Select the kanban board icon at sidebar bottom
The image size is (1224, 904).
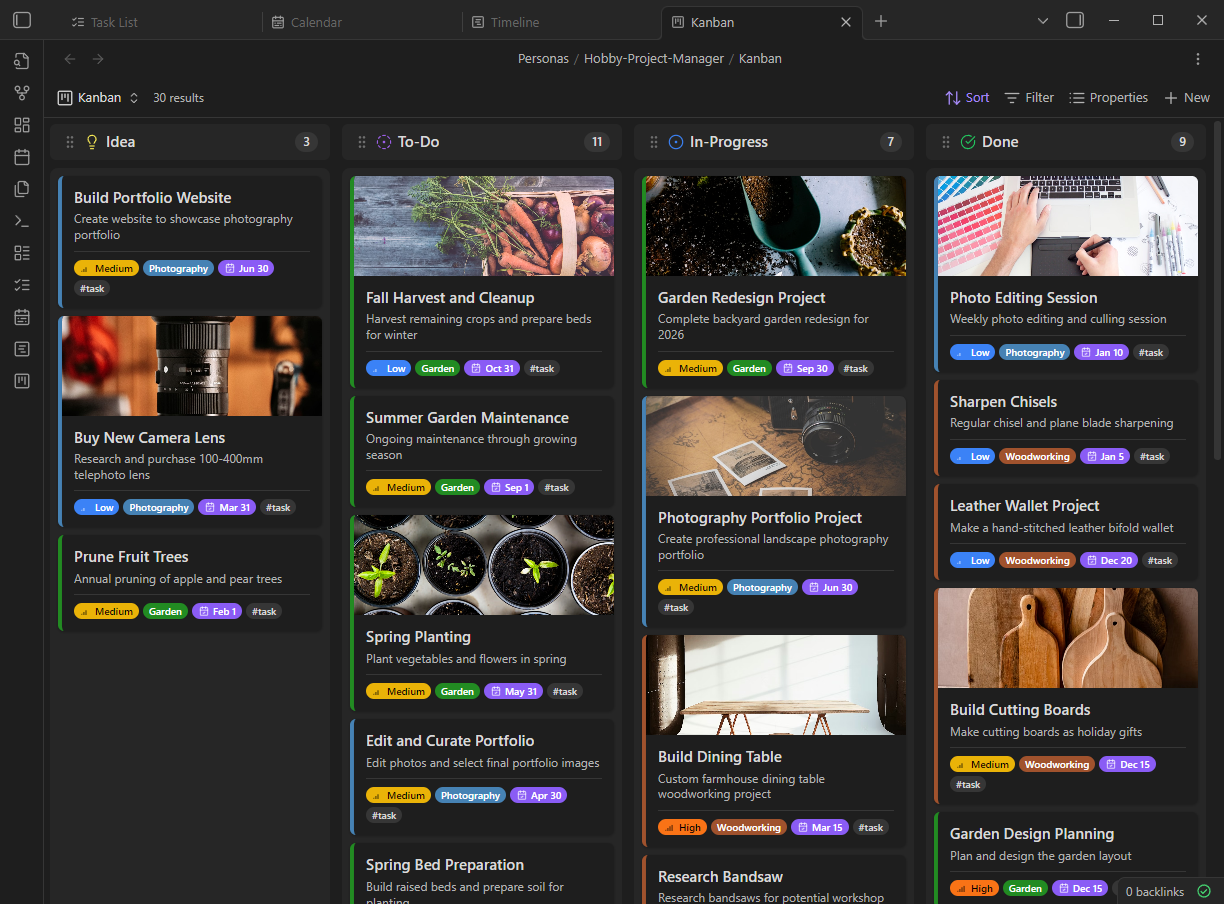point(22,381)
